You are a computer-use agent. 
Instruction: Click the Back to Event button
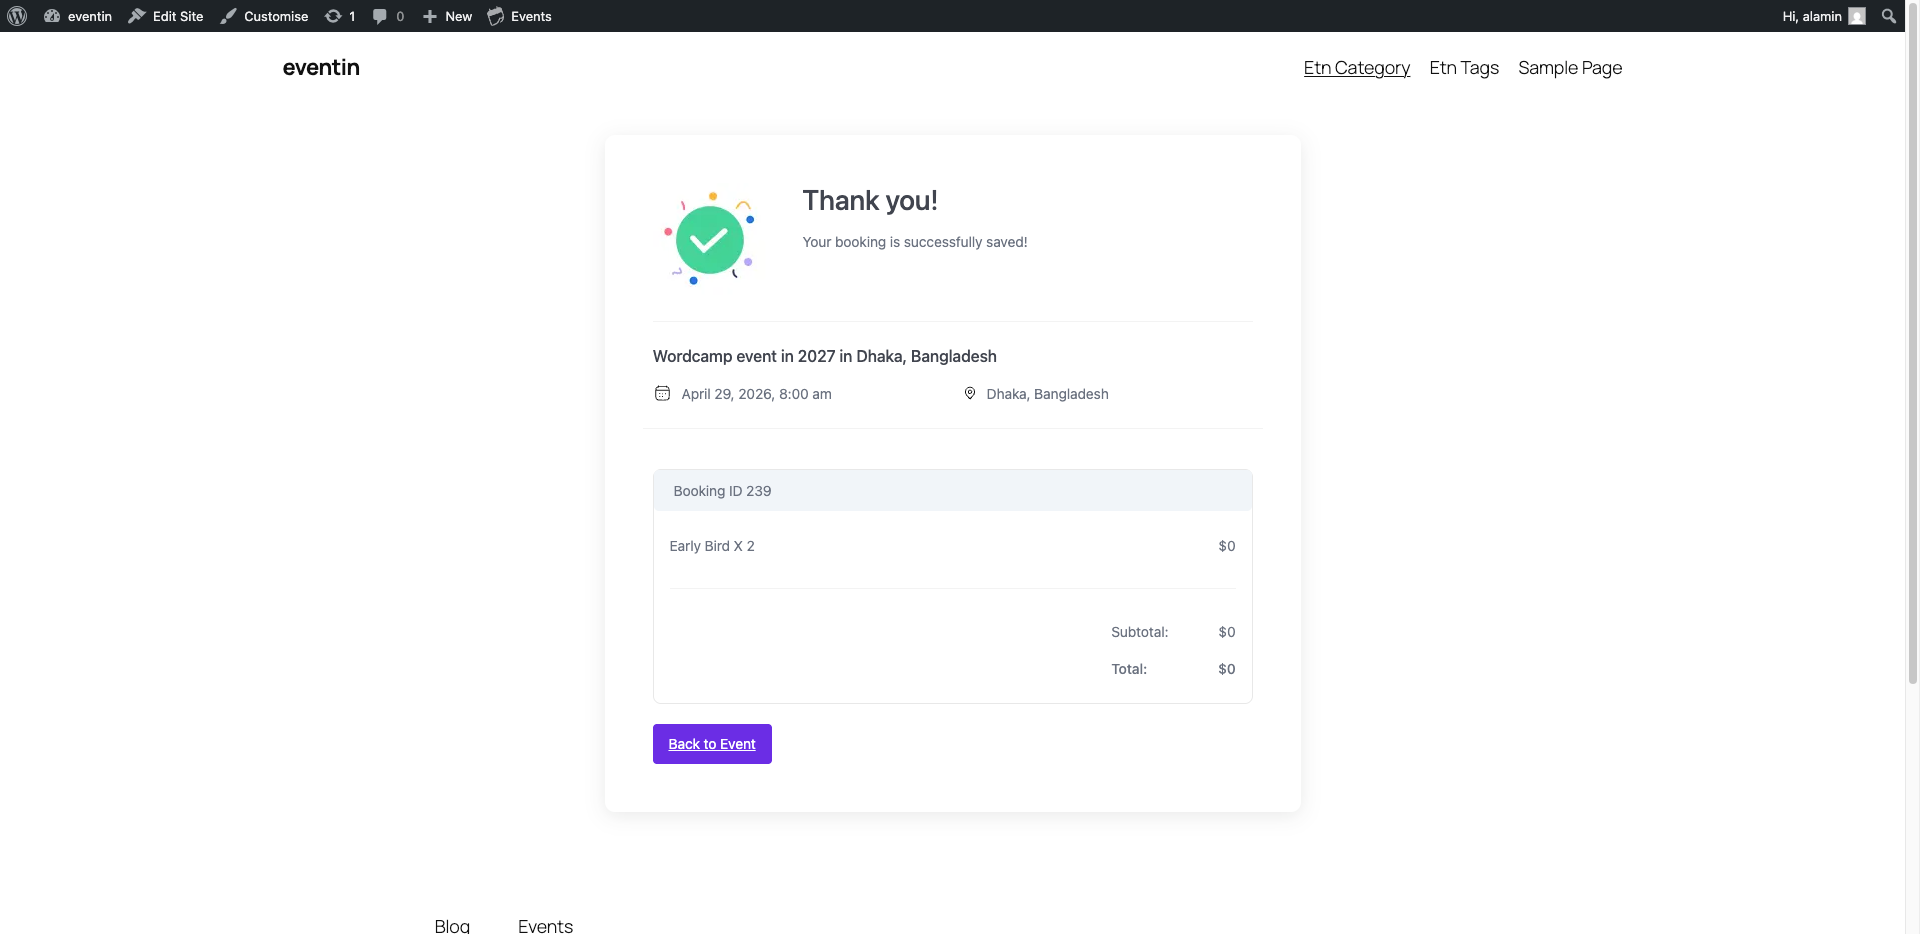(x=711, y=744)
